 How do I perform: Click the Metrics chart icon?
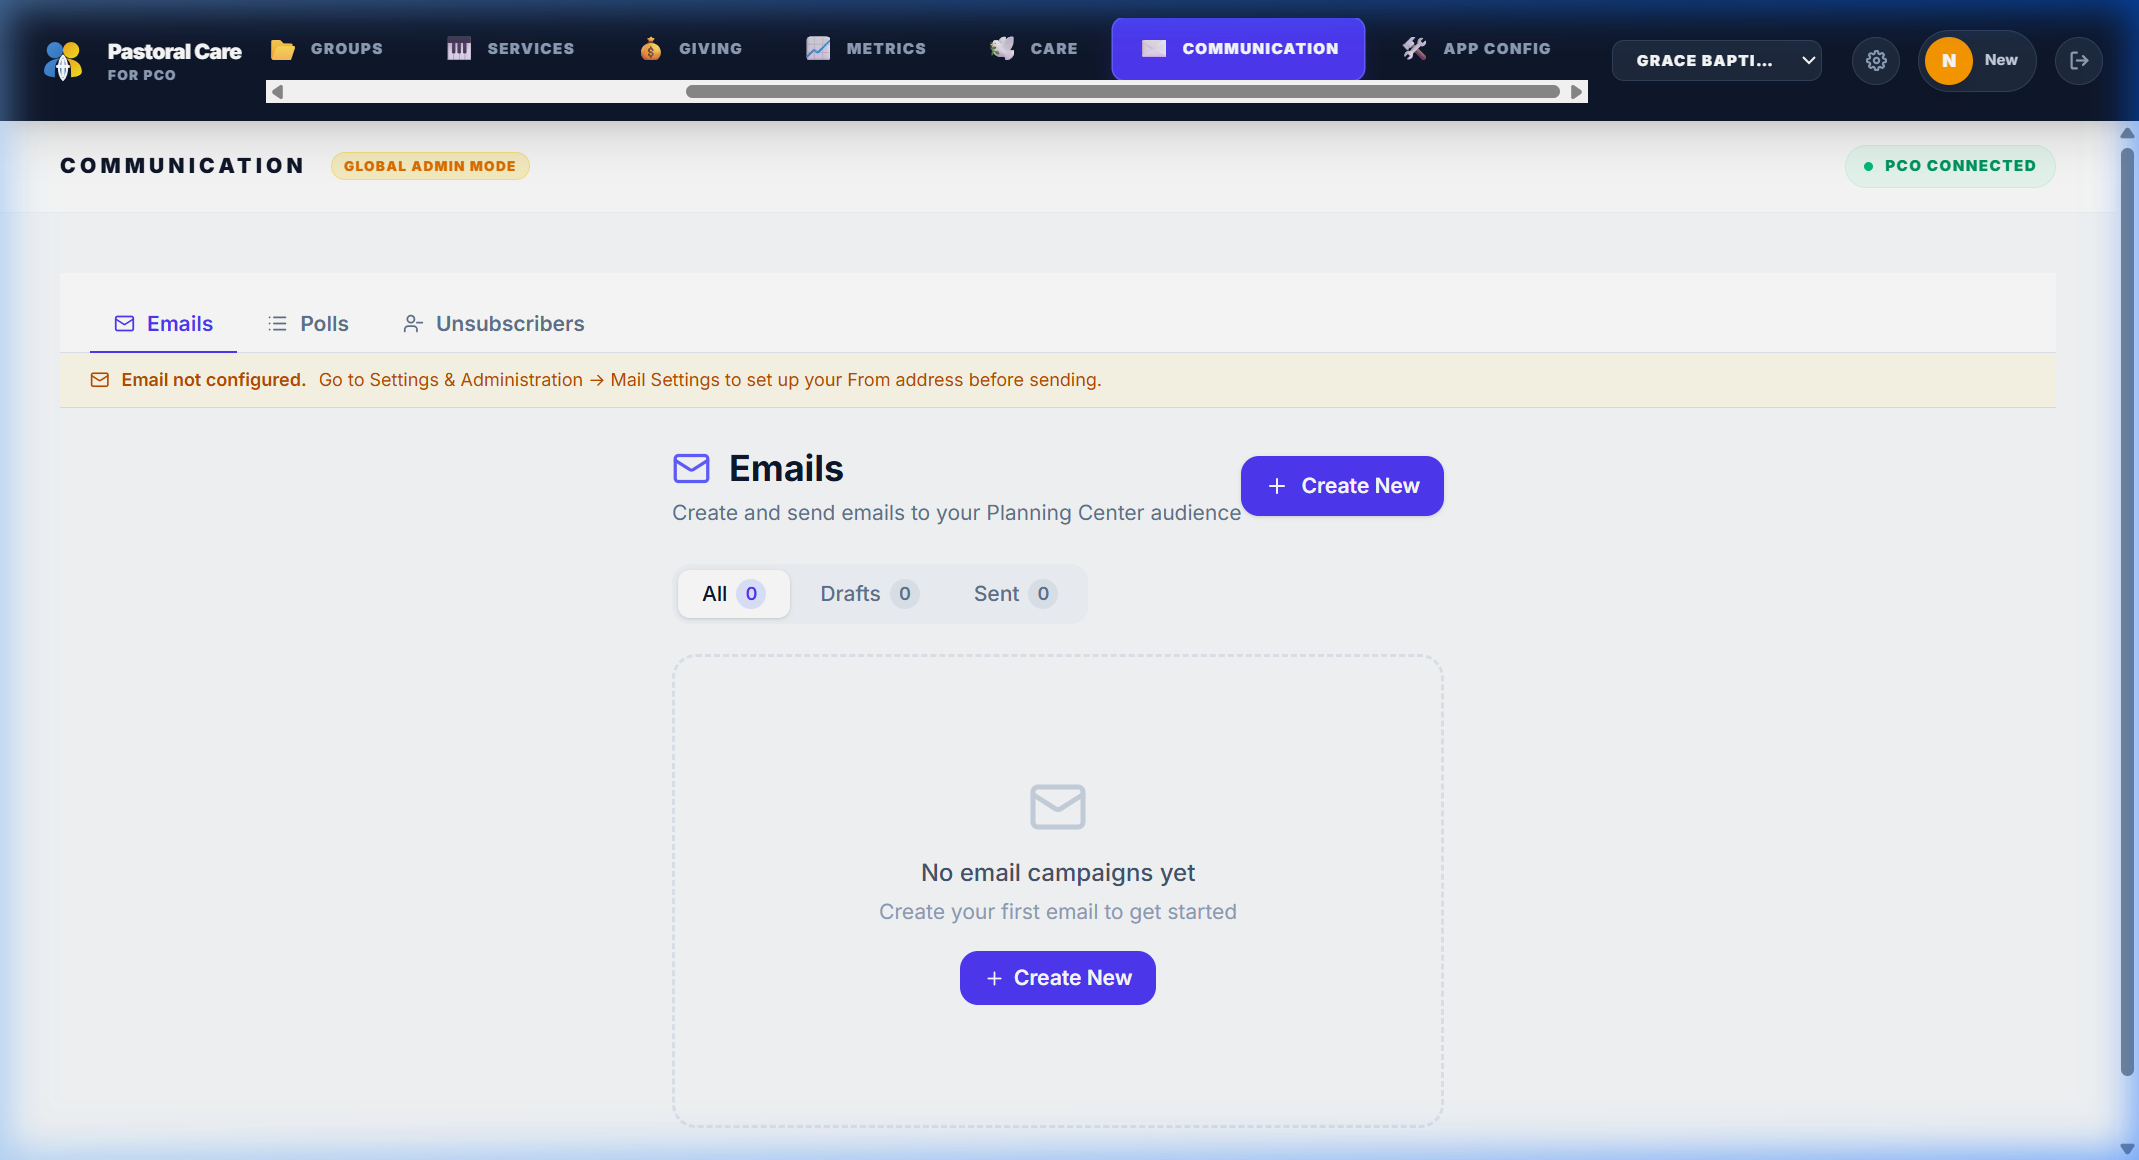pos(818,49)
